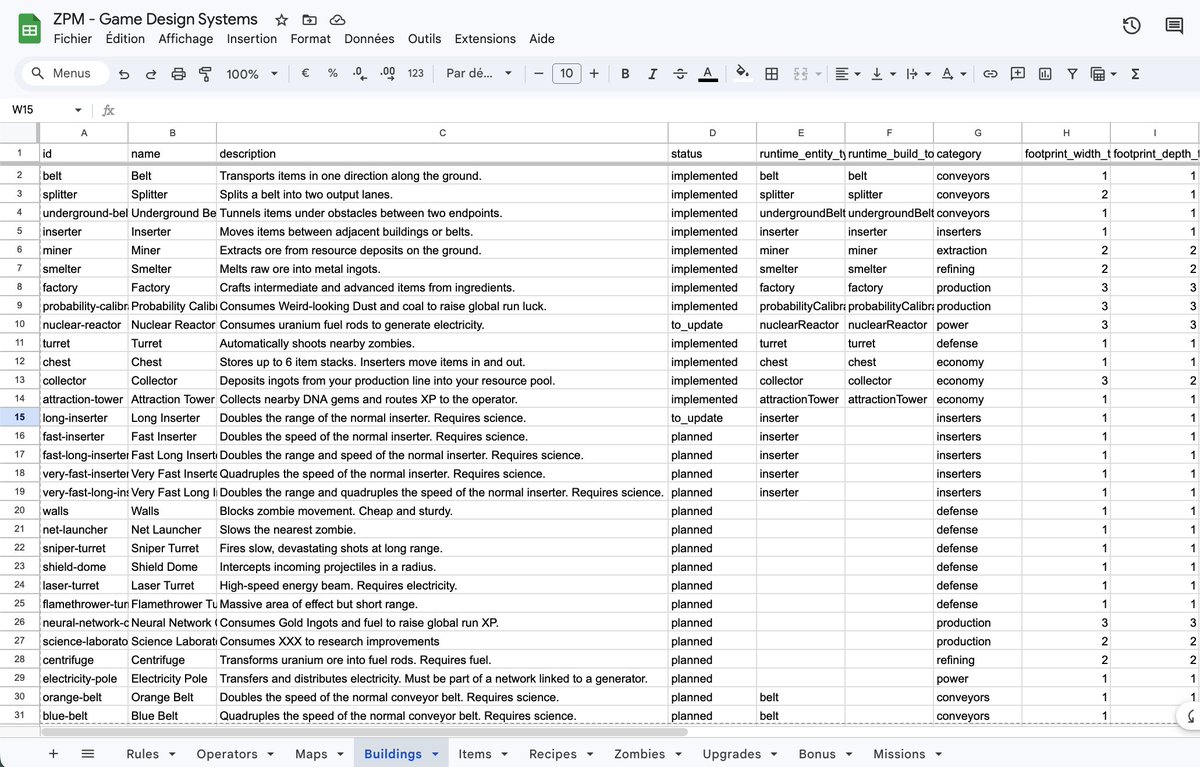Open the Google Sheets home icon
Viewport: 1200px width, 767px height.
(30, 29)
